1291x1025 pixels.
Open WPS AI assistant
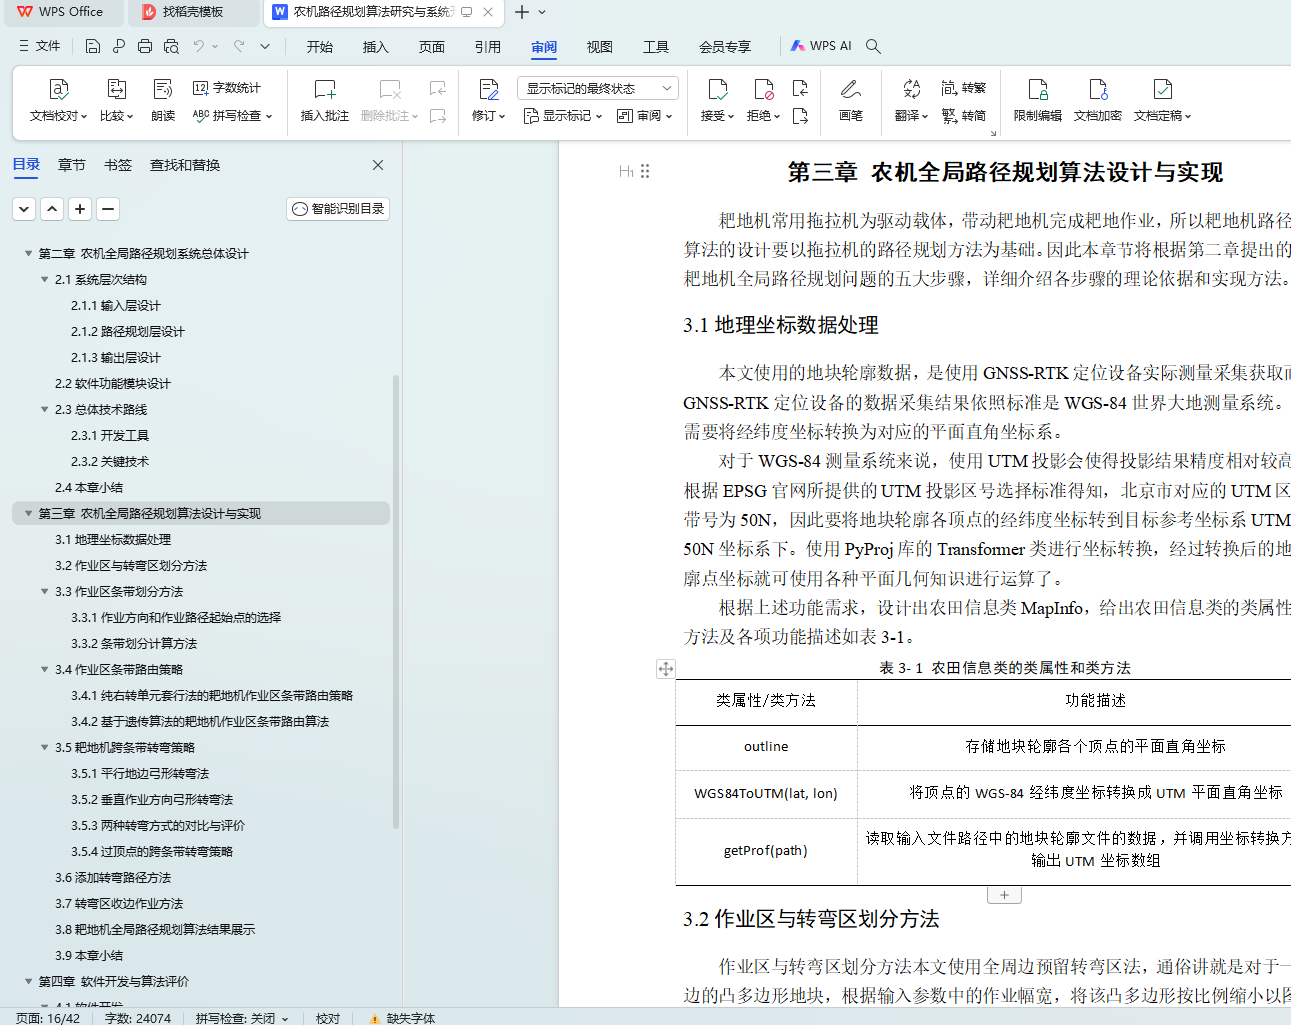(821, 46)
